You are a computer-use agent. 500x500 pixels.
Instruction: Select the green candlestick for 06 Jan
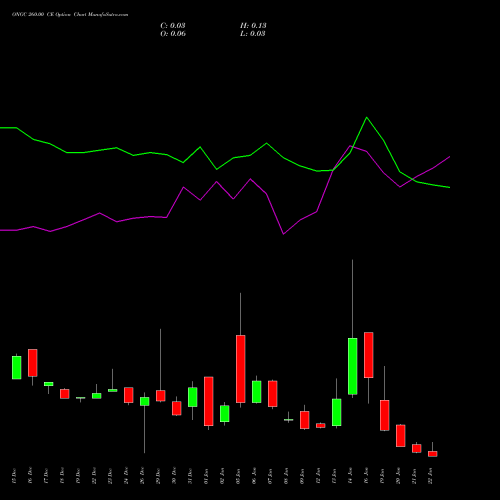(257, 392)
